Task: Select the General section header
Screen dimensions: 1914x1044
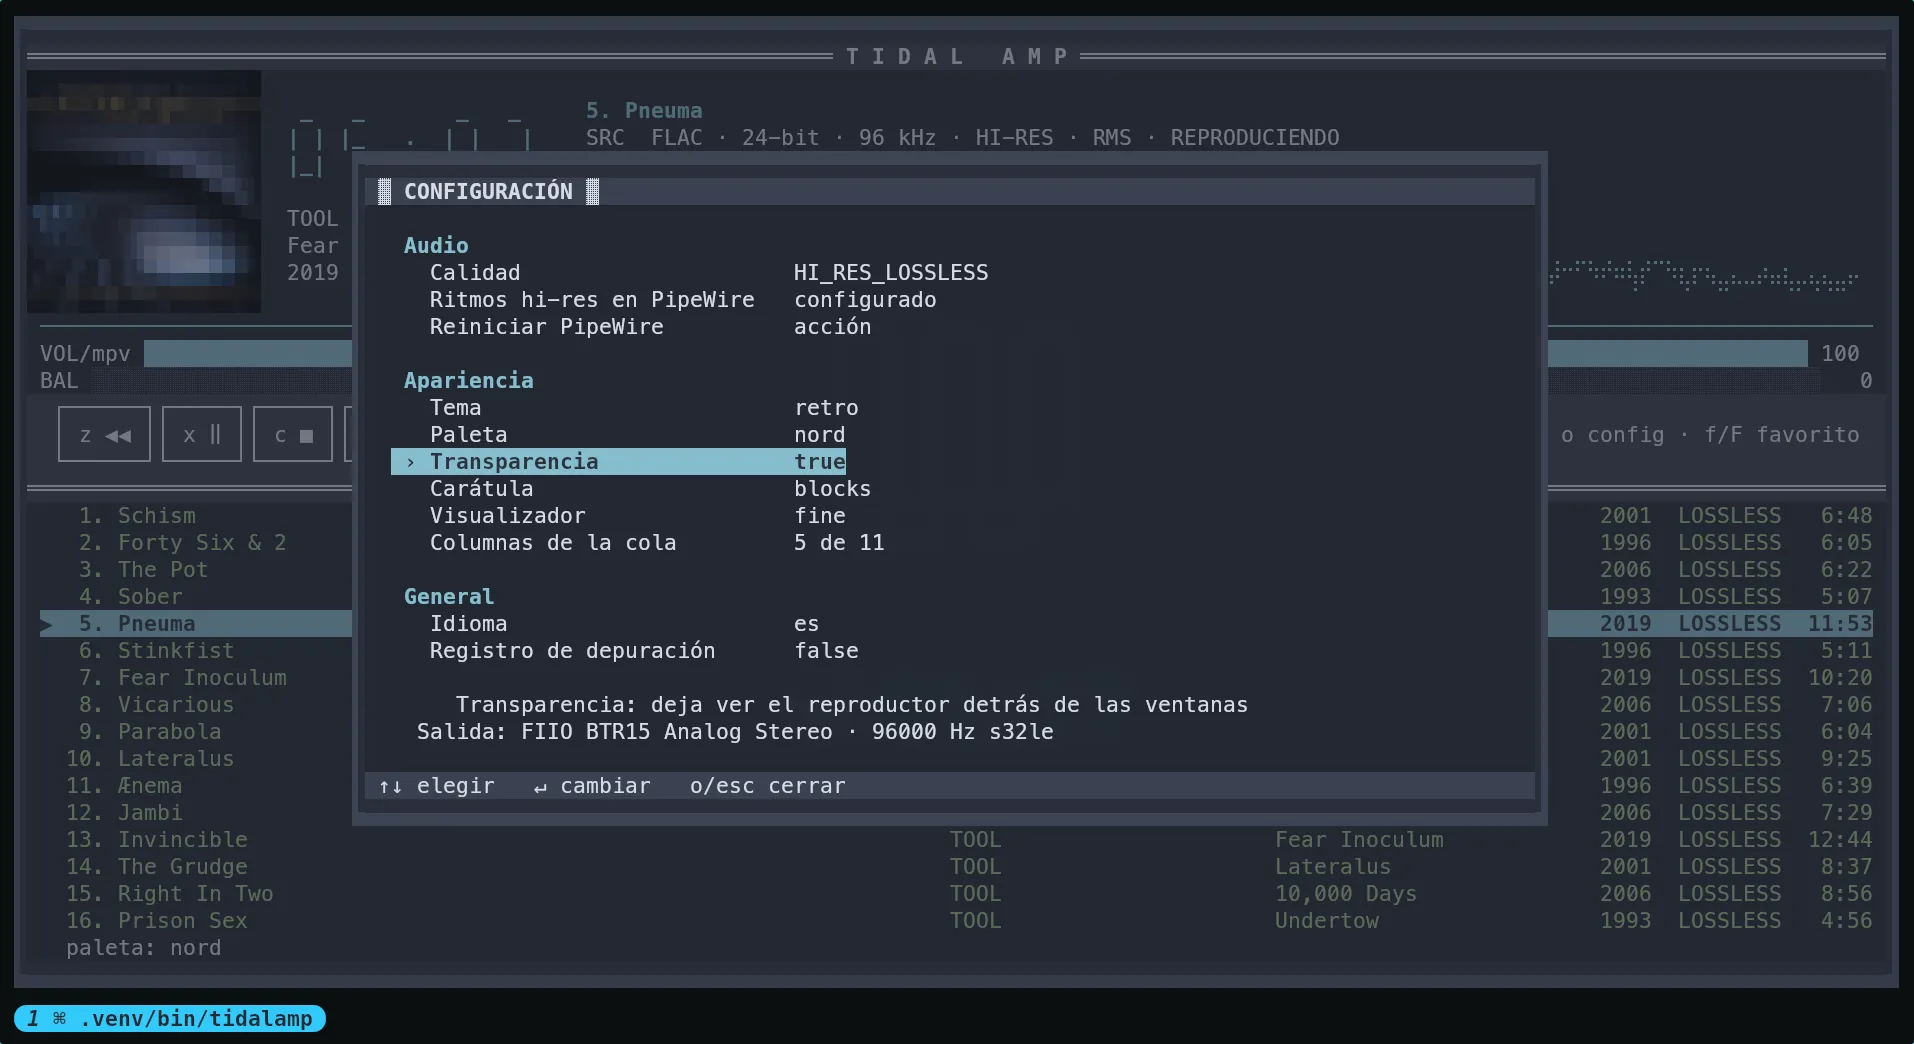Action: click(x=449, y=596)
